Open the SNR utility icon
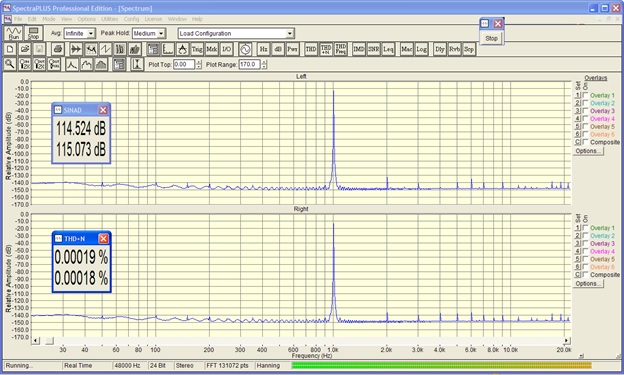Viewport: 624px width, 375px height. point(373,49)
